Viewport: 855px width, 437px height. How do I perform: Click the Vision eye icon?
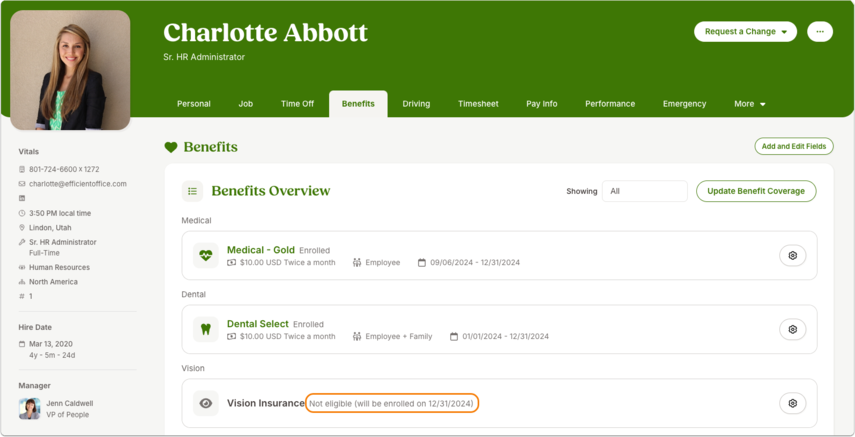click(x=206, y=403)
